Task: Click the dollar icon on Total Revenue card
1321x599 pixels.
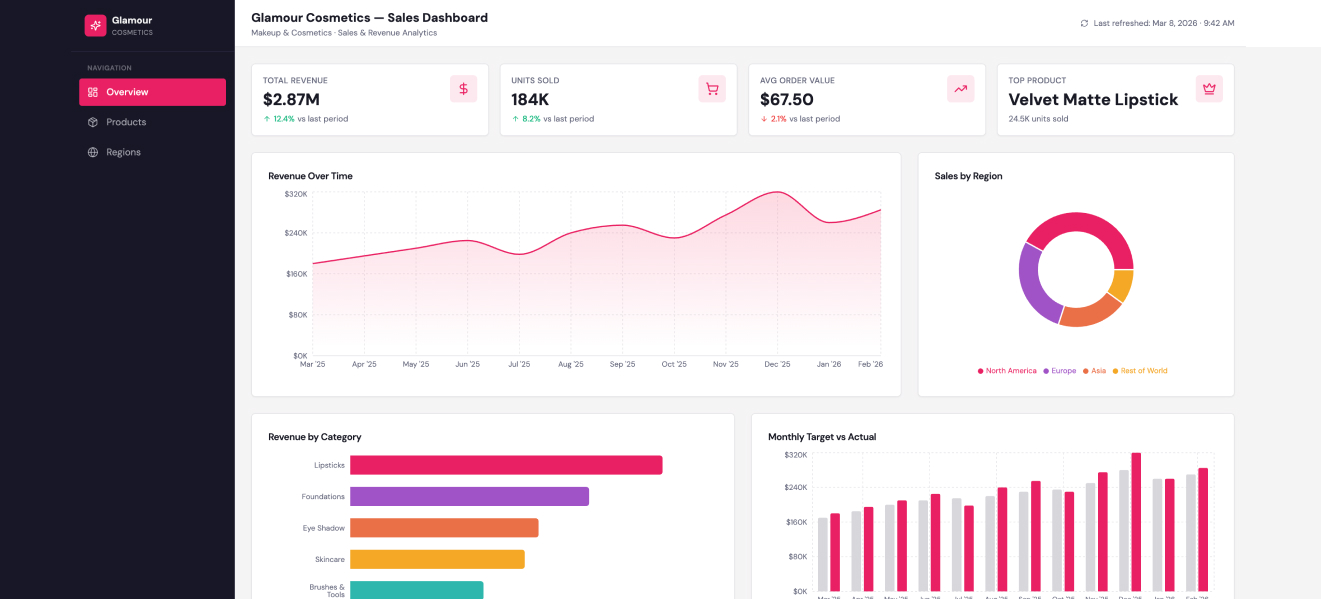Action: 462,89
